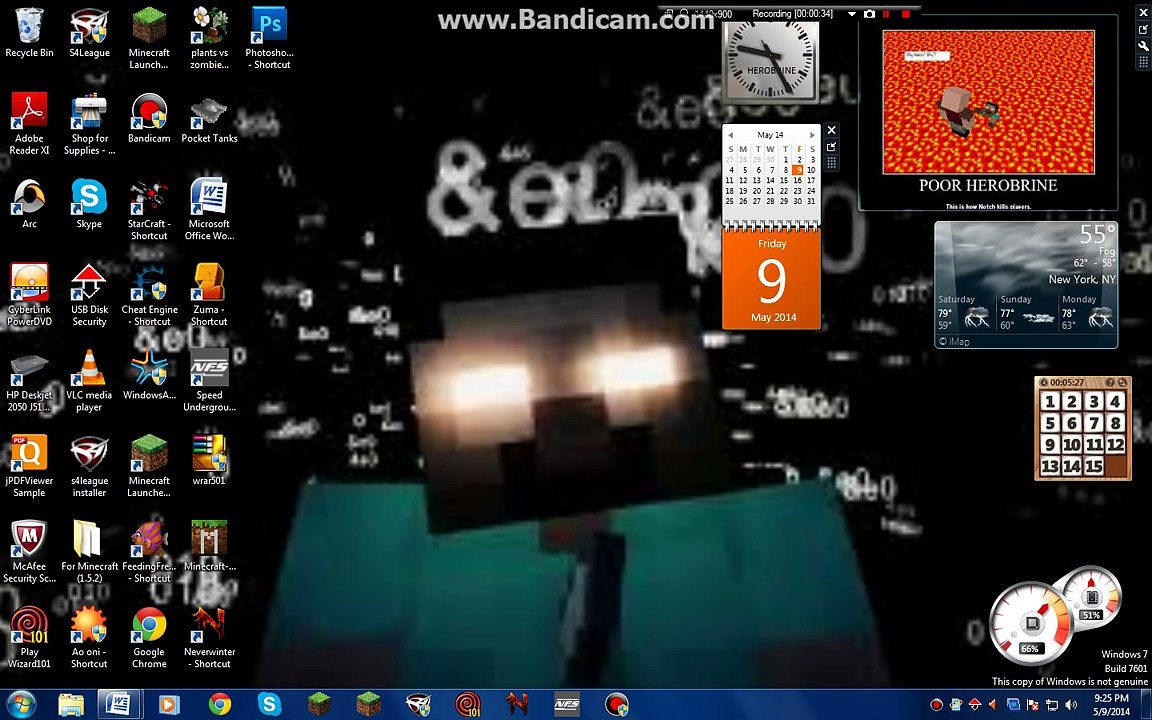The width and height of the screenshot is (1152, 720).
Task: Open Google Chrome desktop icon
Action: point(149,637)
